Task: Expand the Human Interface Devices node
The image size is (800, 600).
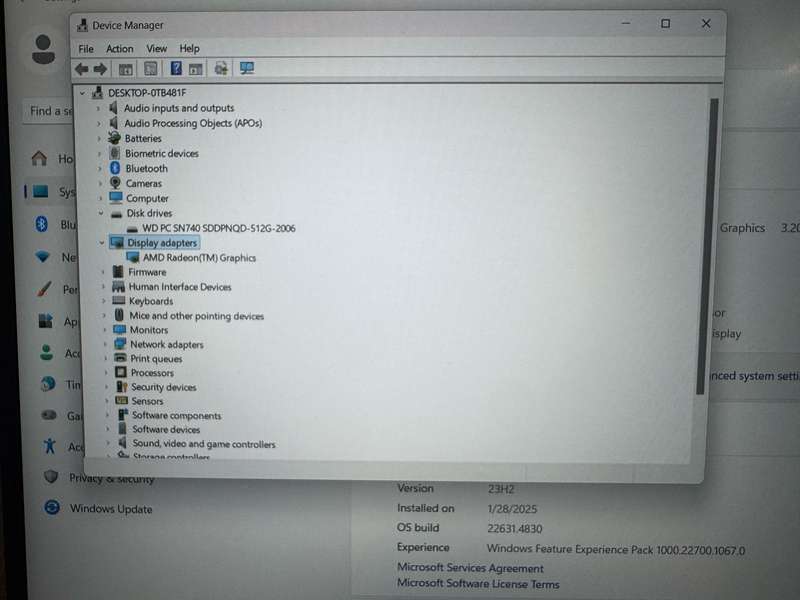Action: 104,287
